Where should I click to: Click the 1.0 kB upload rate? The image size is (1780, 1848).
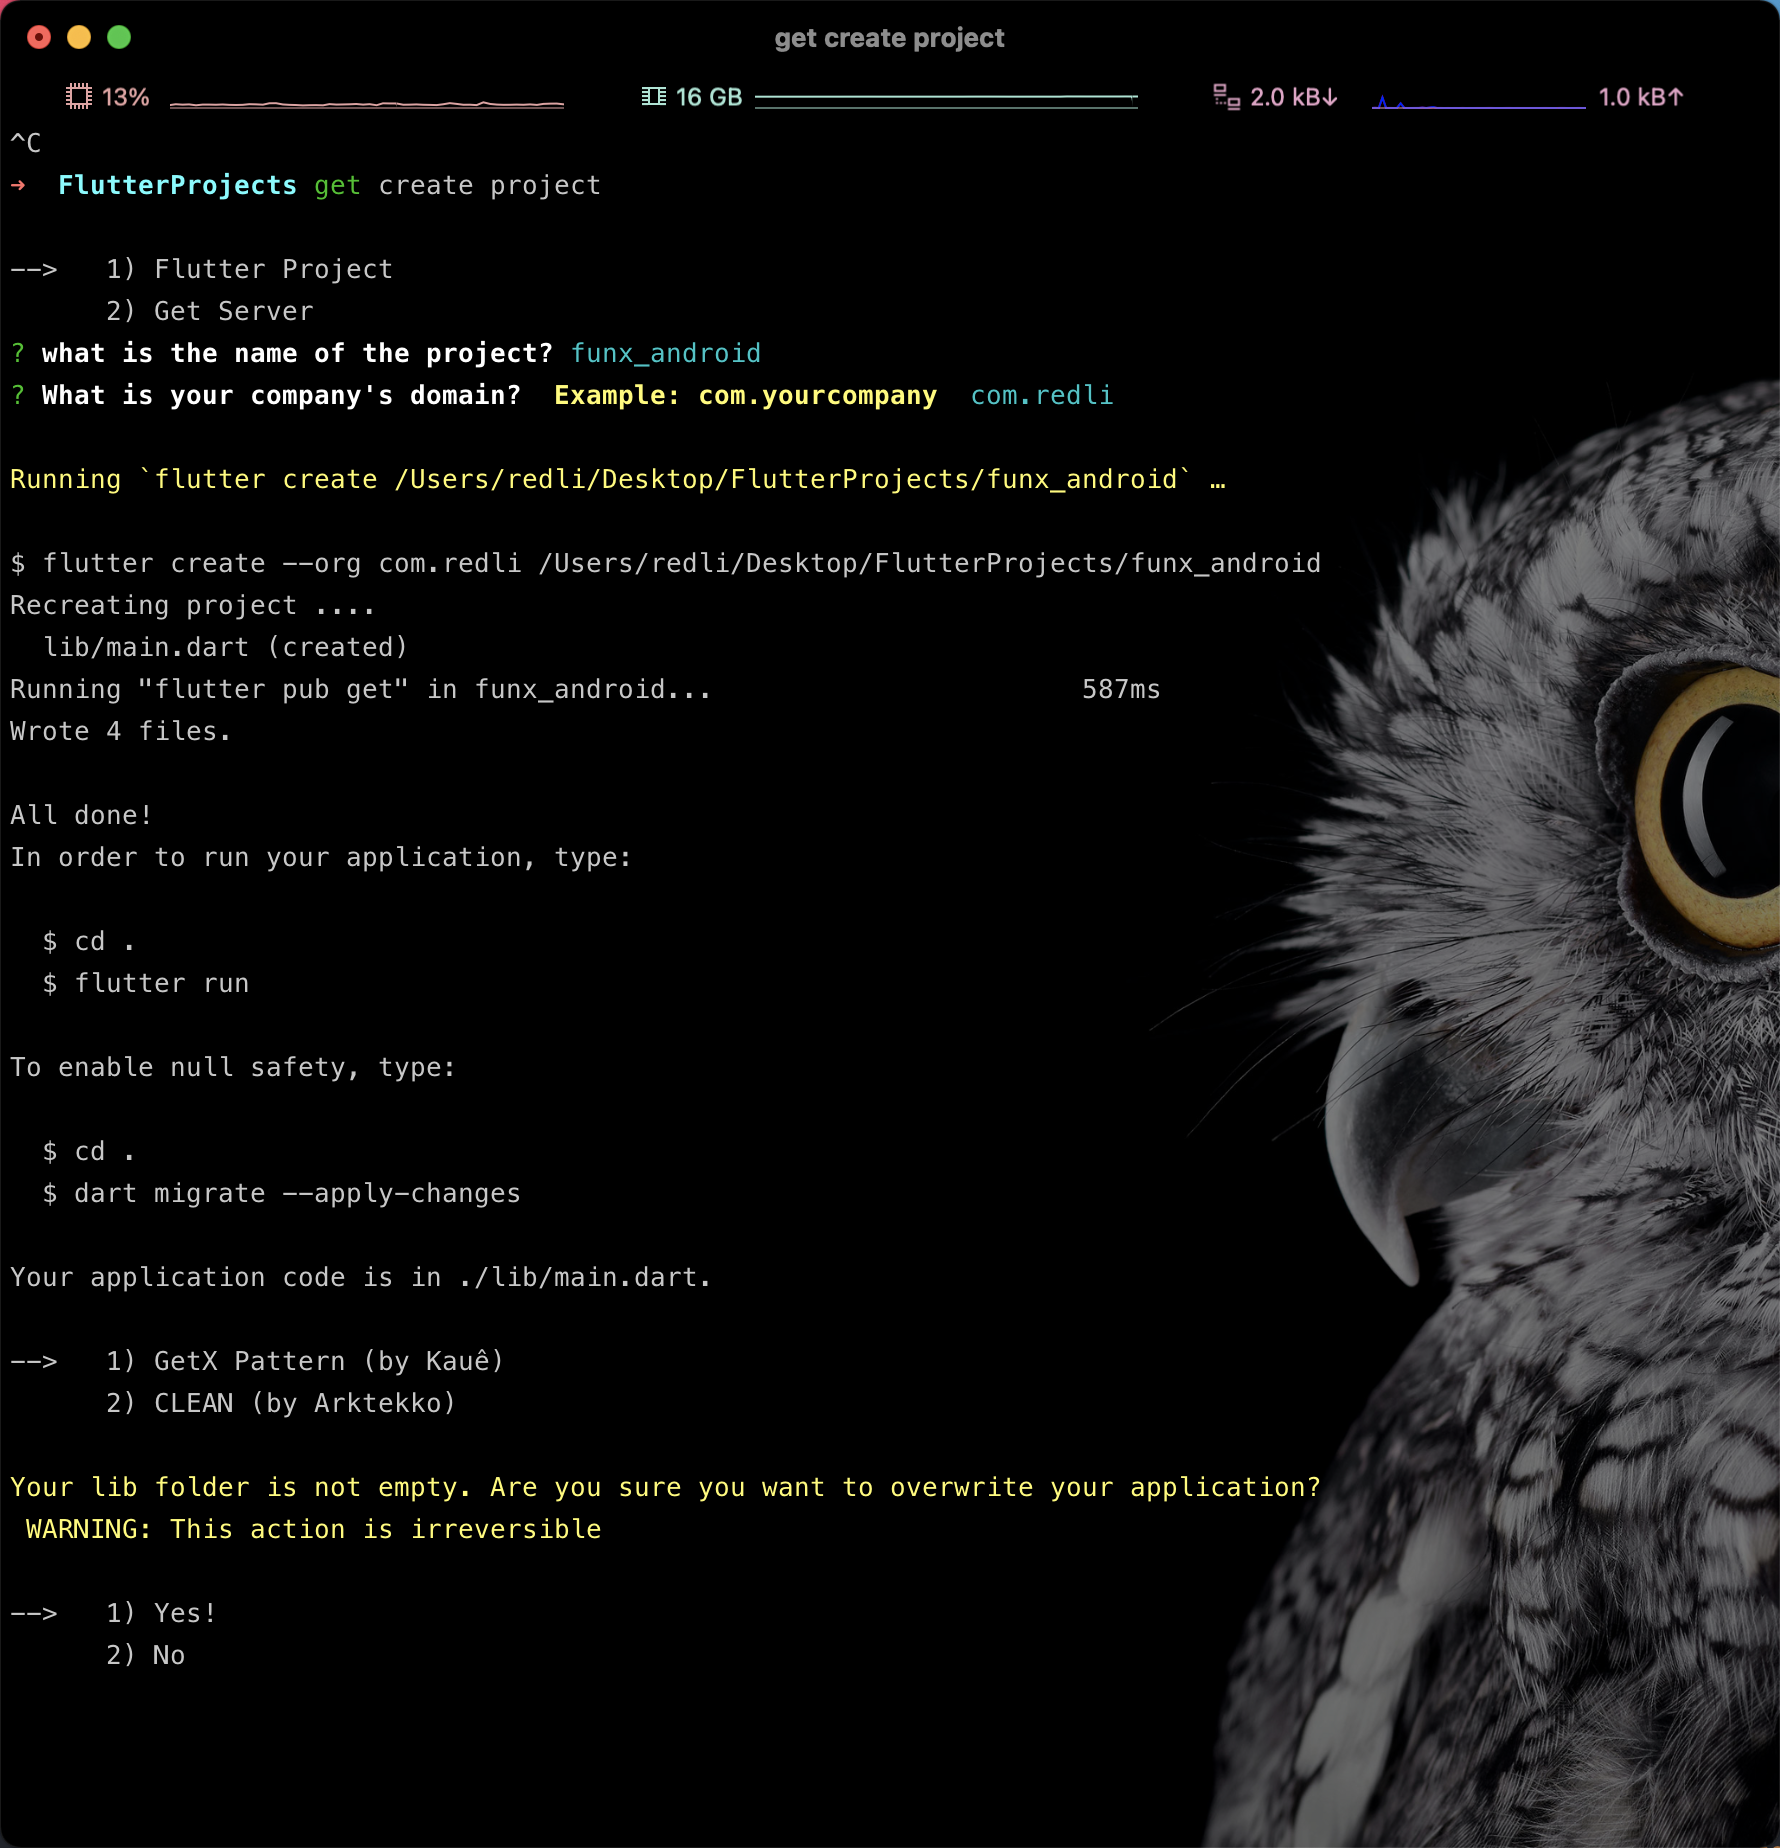click(x=1641, y=97)
